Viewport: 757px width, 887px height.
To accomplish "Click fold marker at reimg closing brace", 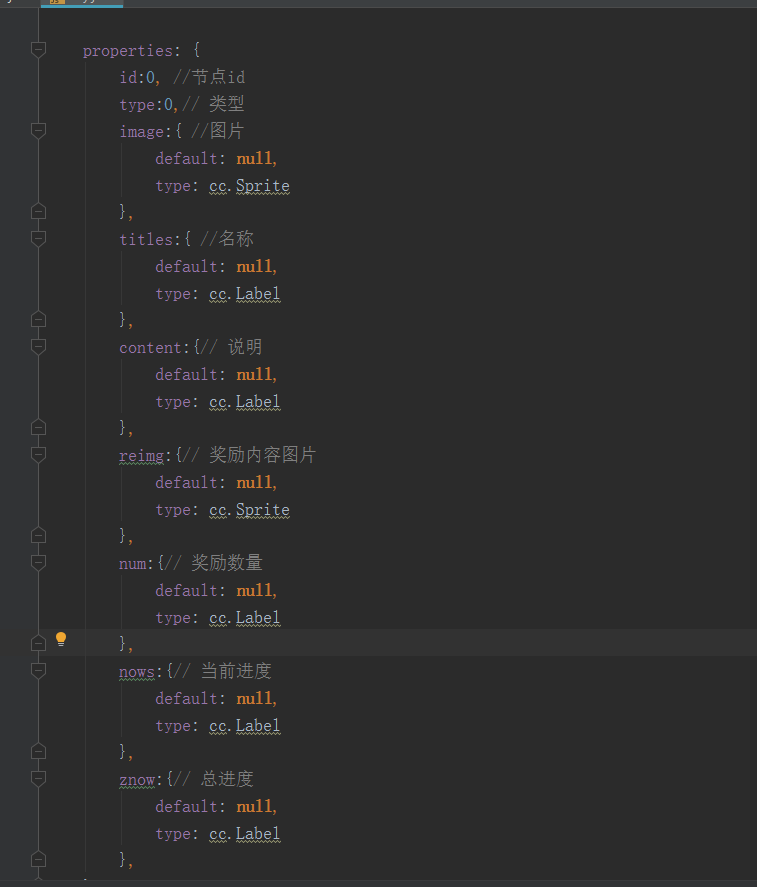I will click(x=38, y=535).
